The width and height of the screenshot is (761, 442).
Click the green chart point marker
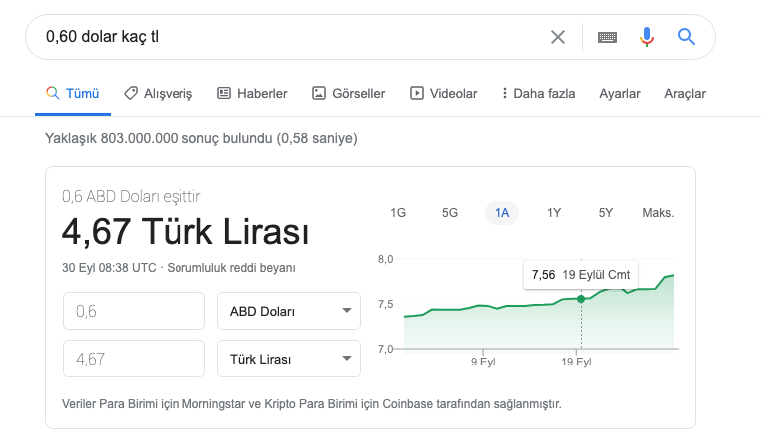[581, 299]
